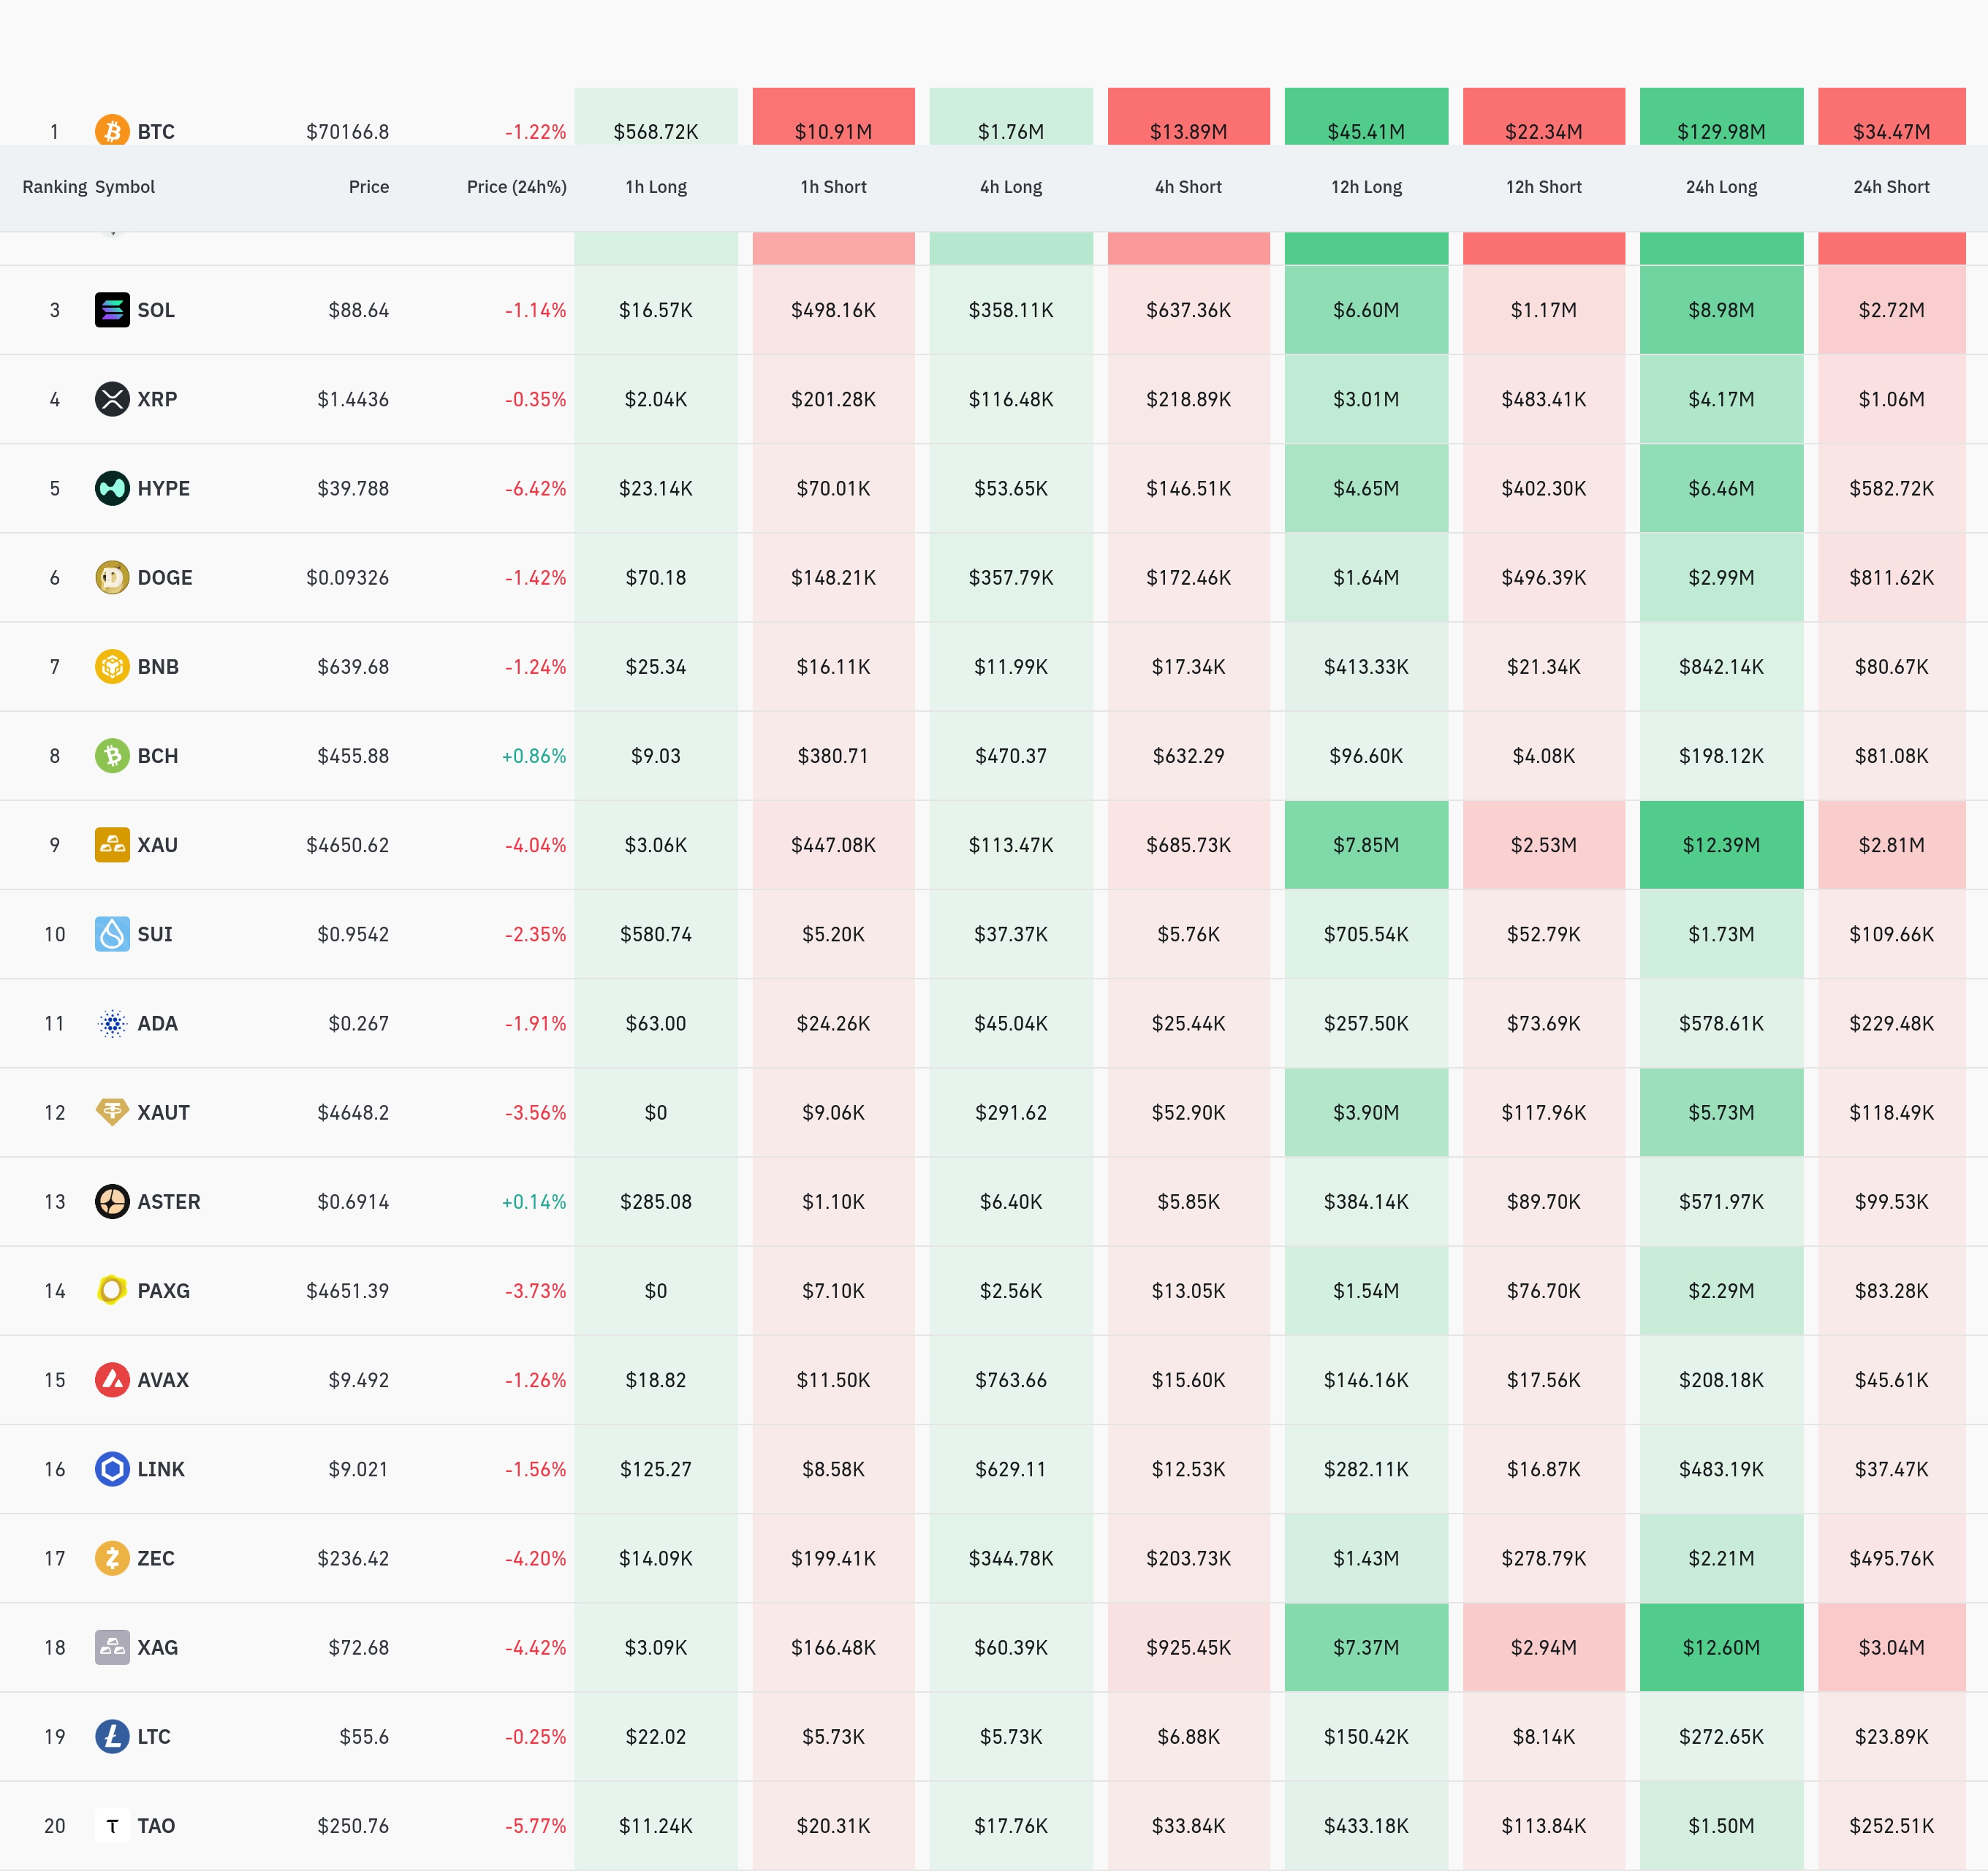Screen dimensions: 1988x1871
Task: Open the TAO symbol link
Action: click(156, 1826)
